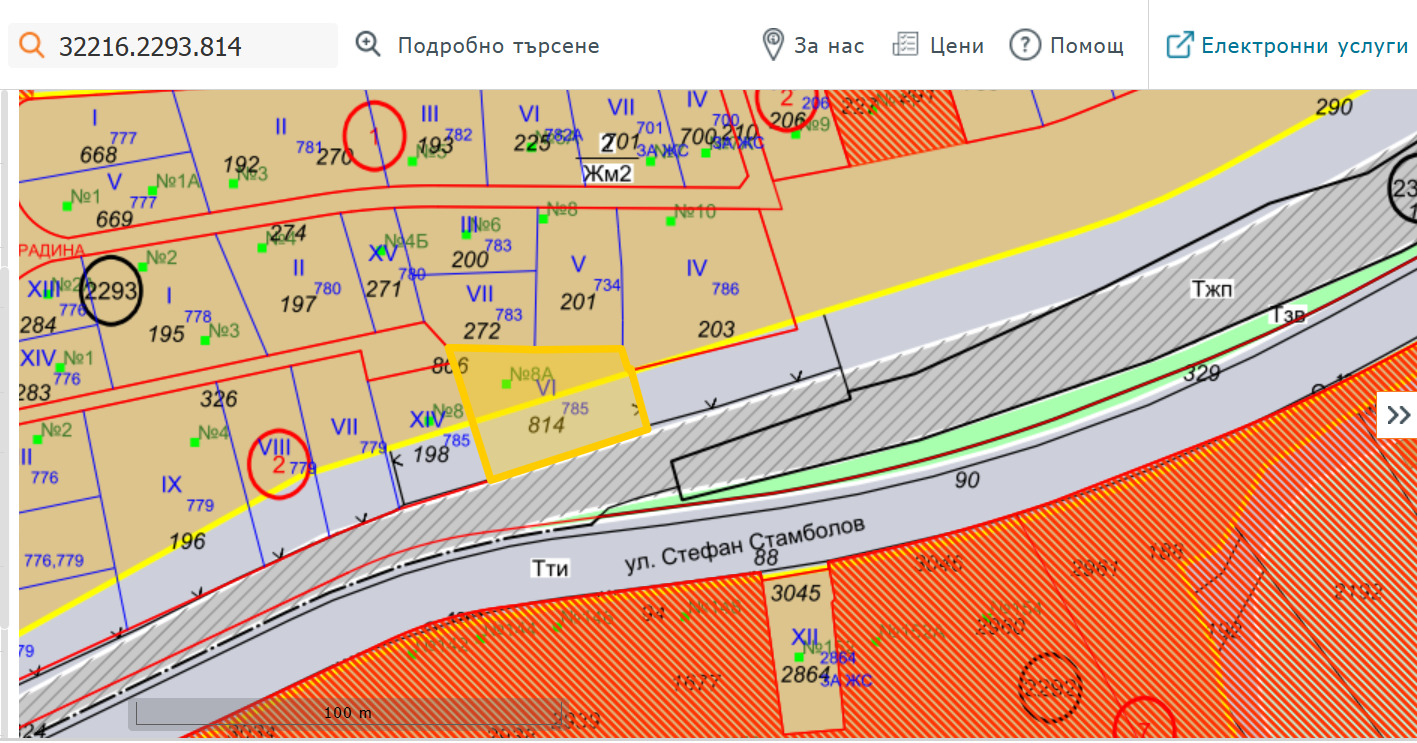Click street label ул. Стефан Стамболов

coord(743,545)
